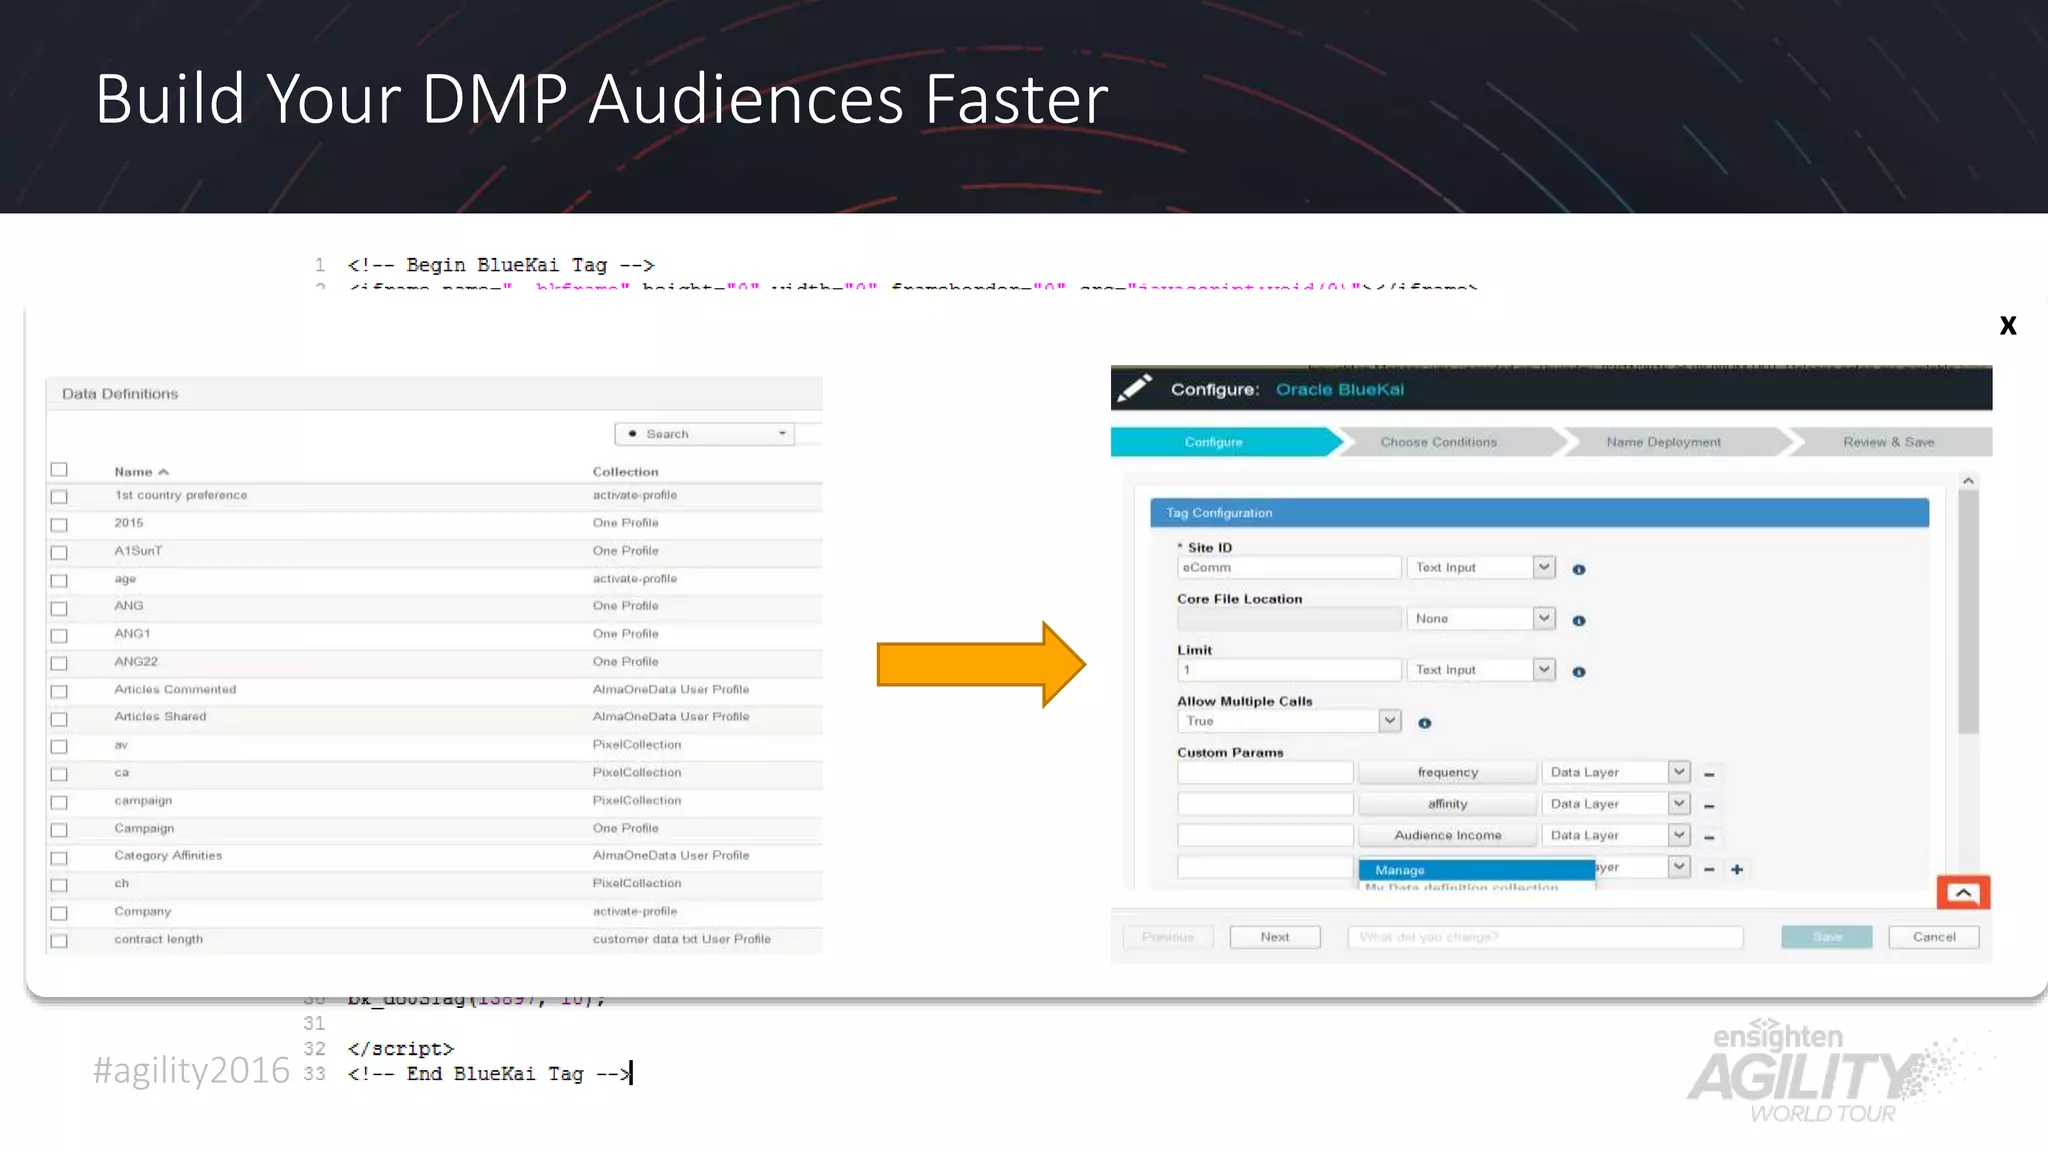2048x1152 pixels.
Task: Click the configure panel vertical scrollbar
Action: [1968, 612]
